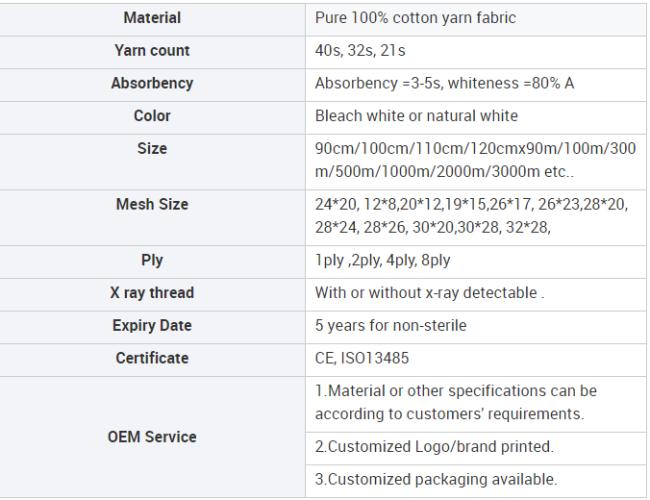Select the 'Pure 100% cotton yarn fabric' cell
650x500 pixels.
[x=476, y=19]
